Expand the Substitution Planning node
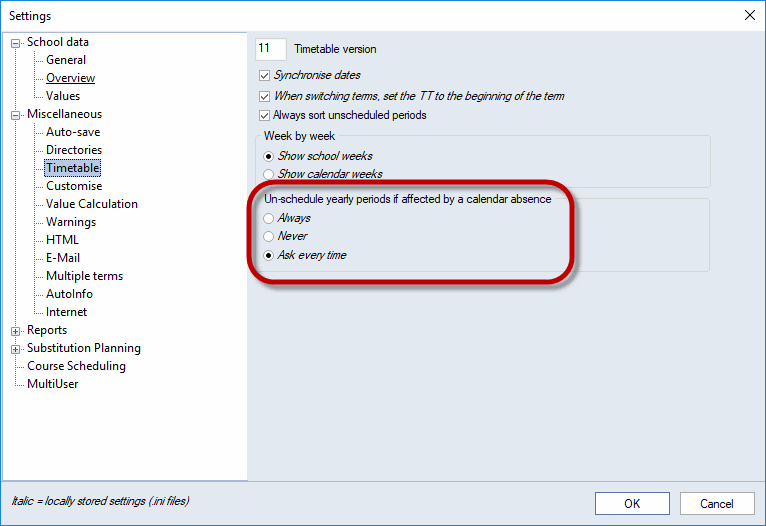This screenshot has height=526, width=766. (x=16, y=349)
